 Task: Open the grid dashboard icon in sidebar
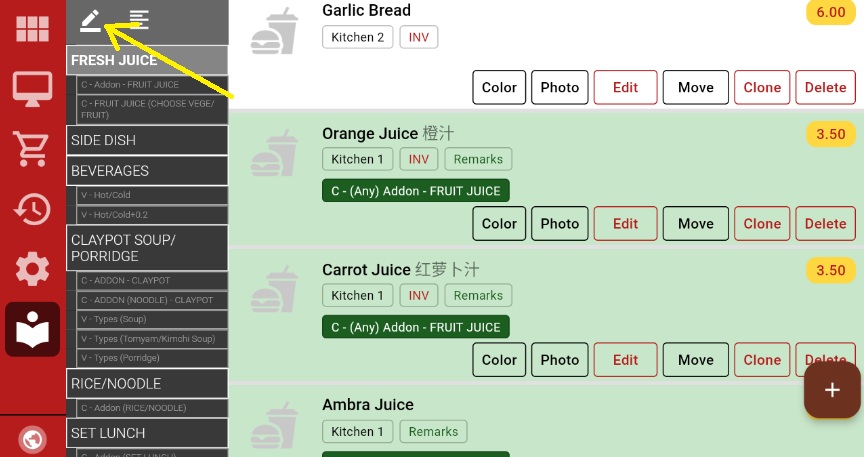click(33, 29)
